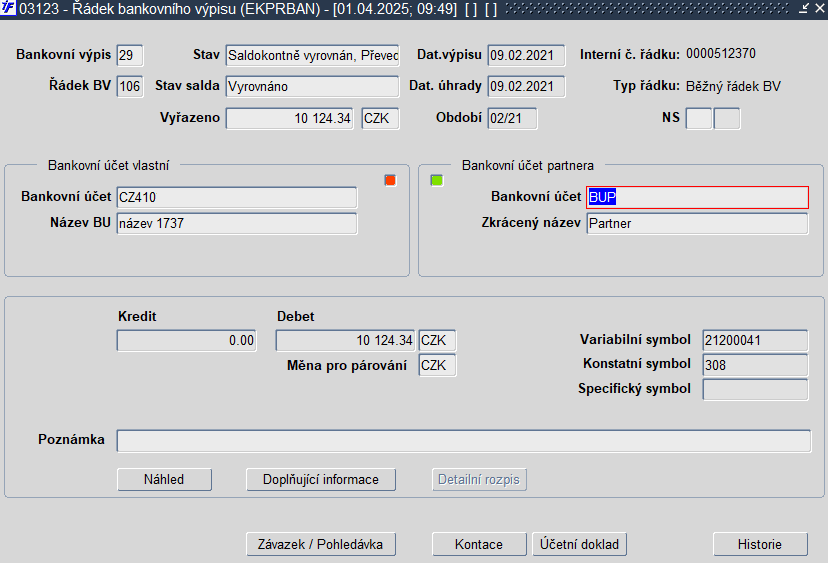Click the Název BU field název 1737
Viewport: 828px width, 563px height.
pyautogui.click(x=237, y=223)
